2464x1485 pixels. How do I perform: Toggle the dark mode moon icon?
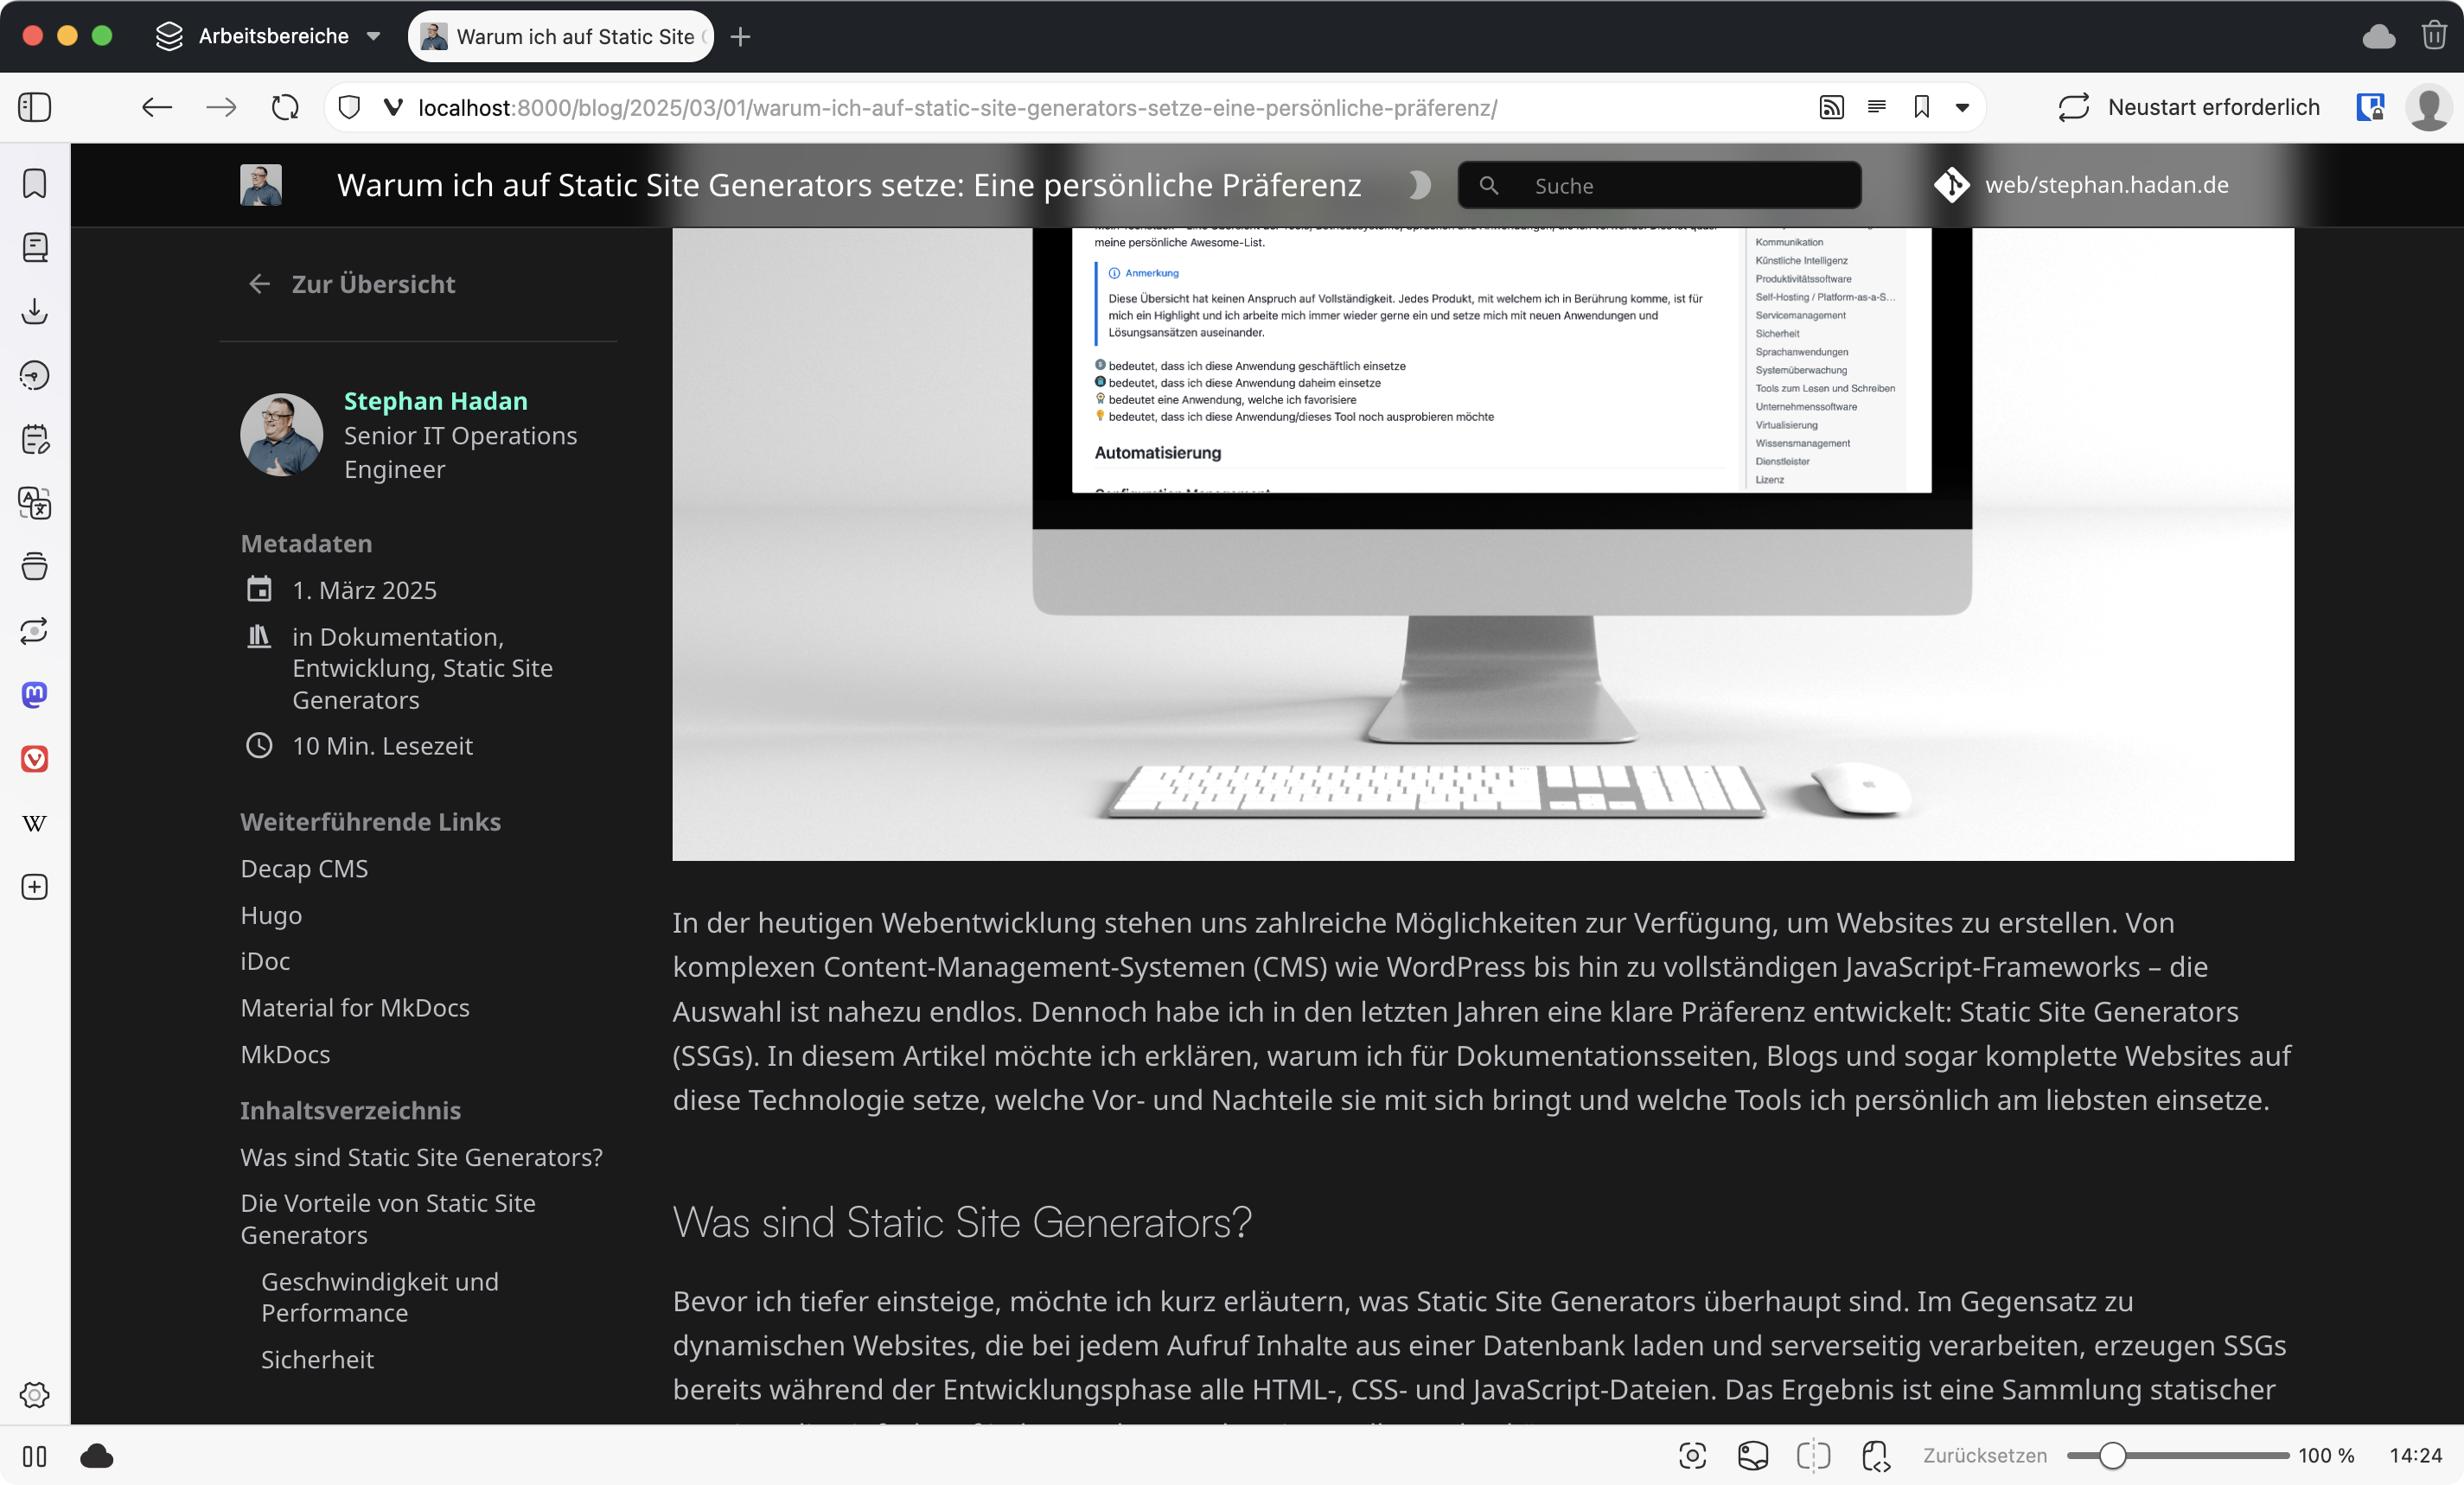(x=1418, y=185)
